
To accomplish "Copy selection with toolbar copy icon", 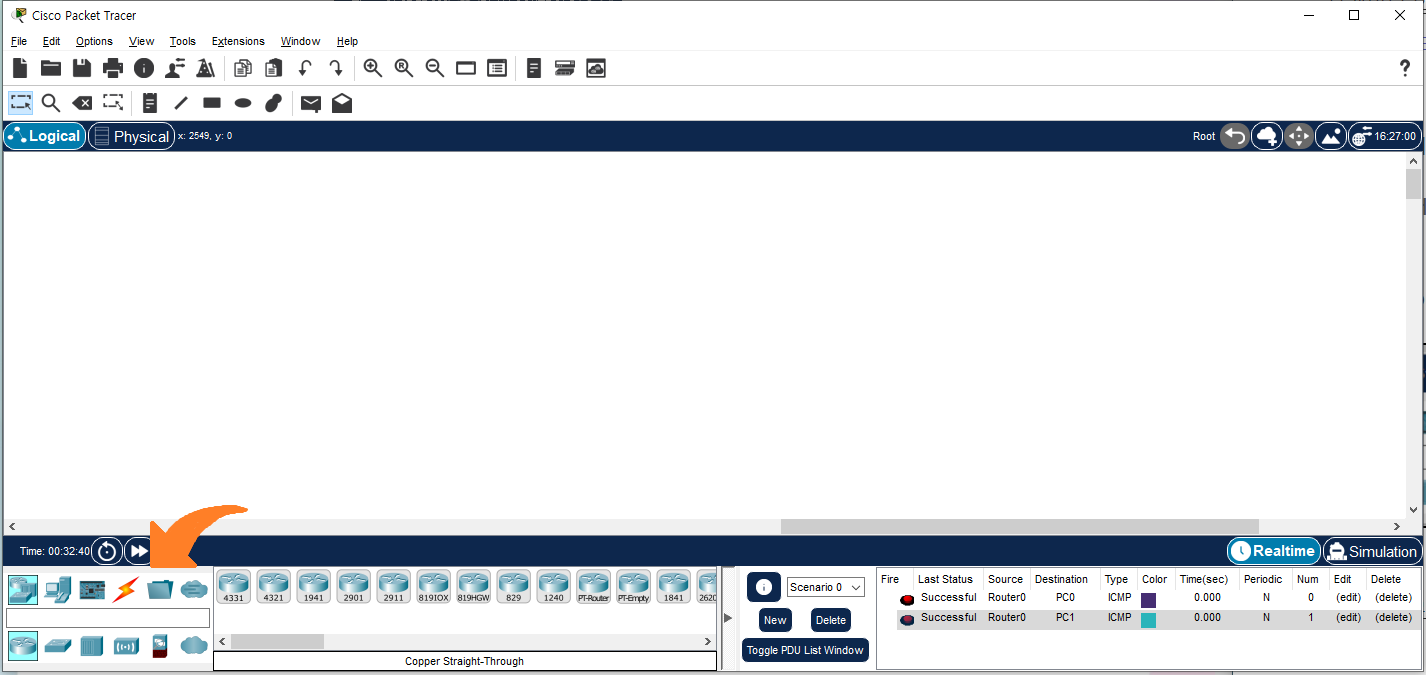I will tap(242, 68).
